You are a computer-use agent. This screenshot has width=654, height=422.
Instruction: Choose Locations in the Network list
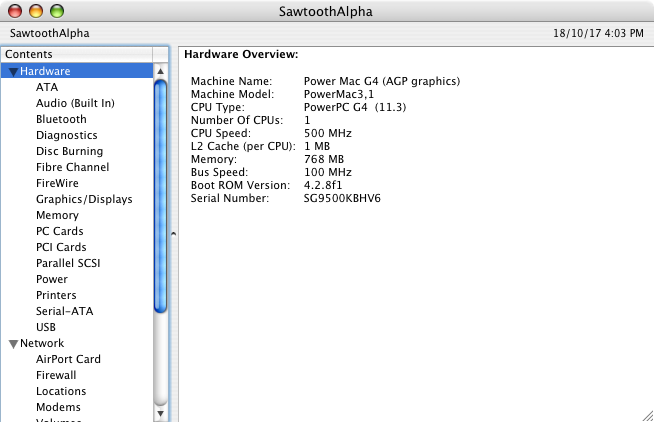click(x=61, y=391)
